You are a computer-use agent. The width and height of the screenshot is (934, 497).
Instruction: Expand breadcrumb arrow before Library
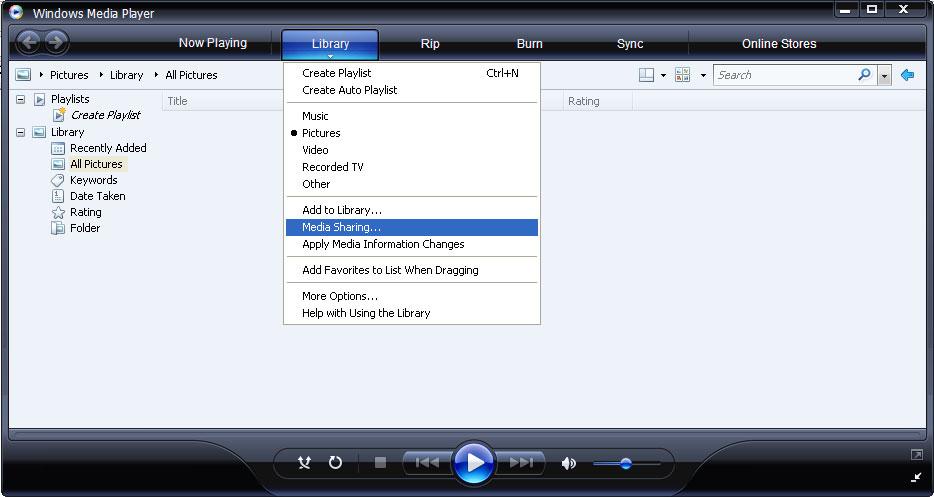101,74
